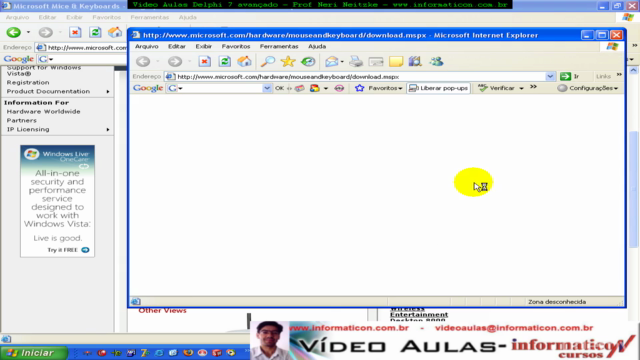640x360 pixels.
Task: Expand Links bar chevron
Action: click(619, 75)
